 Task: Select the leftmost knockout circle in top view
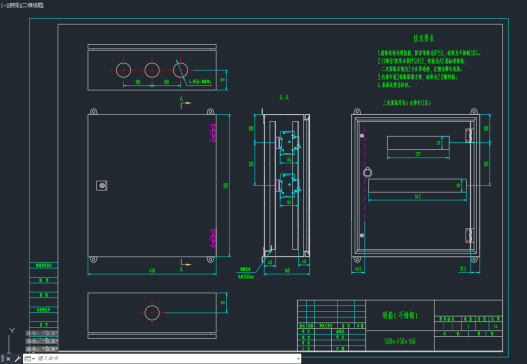(123, 70)
